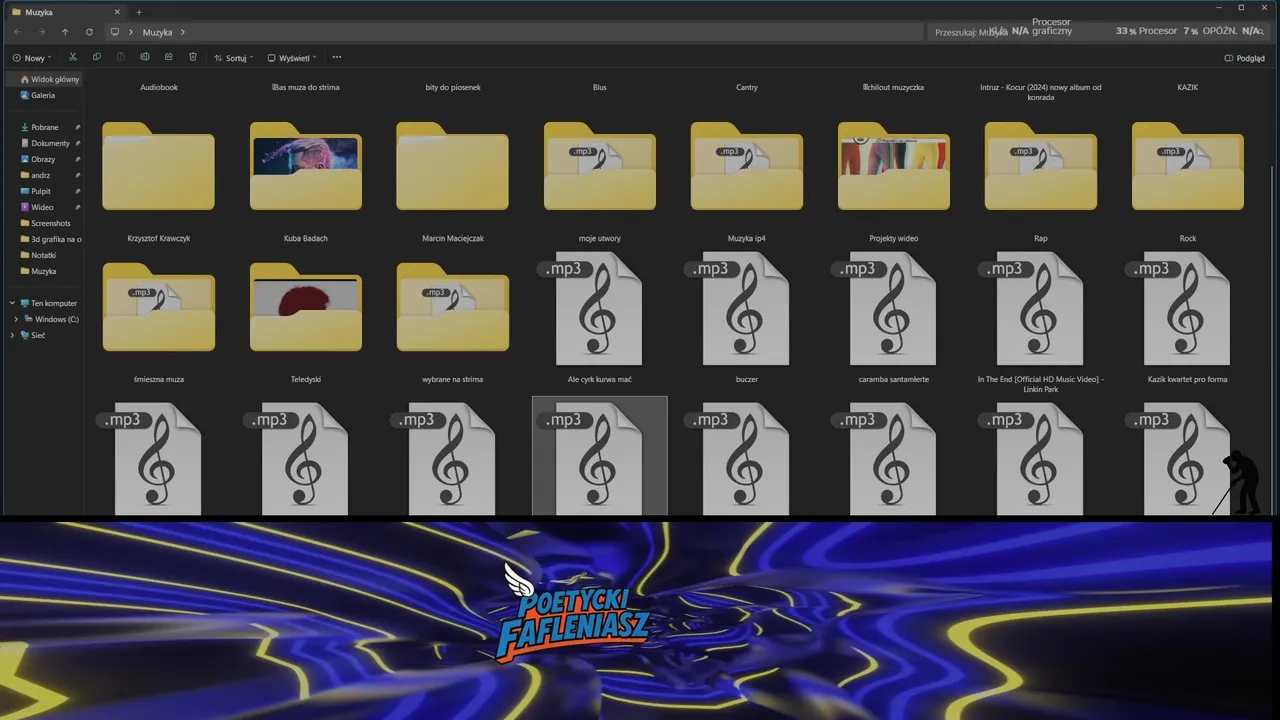Unpin Pulpit using its pin icon

tap(78, 191)
